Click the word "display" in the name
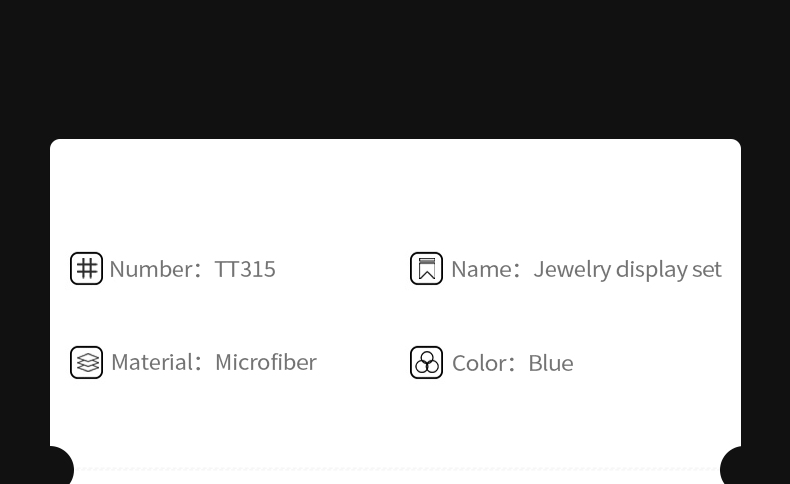790x484 pixels. [x=651, y=269]
